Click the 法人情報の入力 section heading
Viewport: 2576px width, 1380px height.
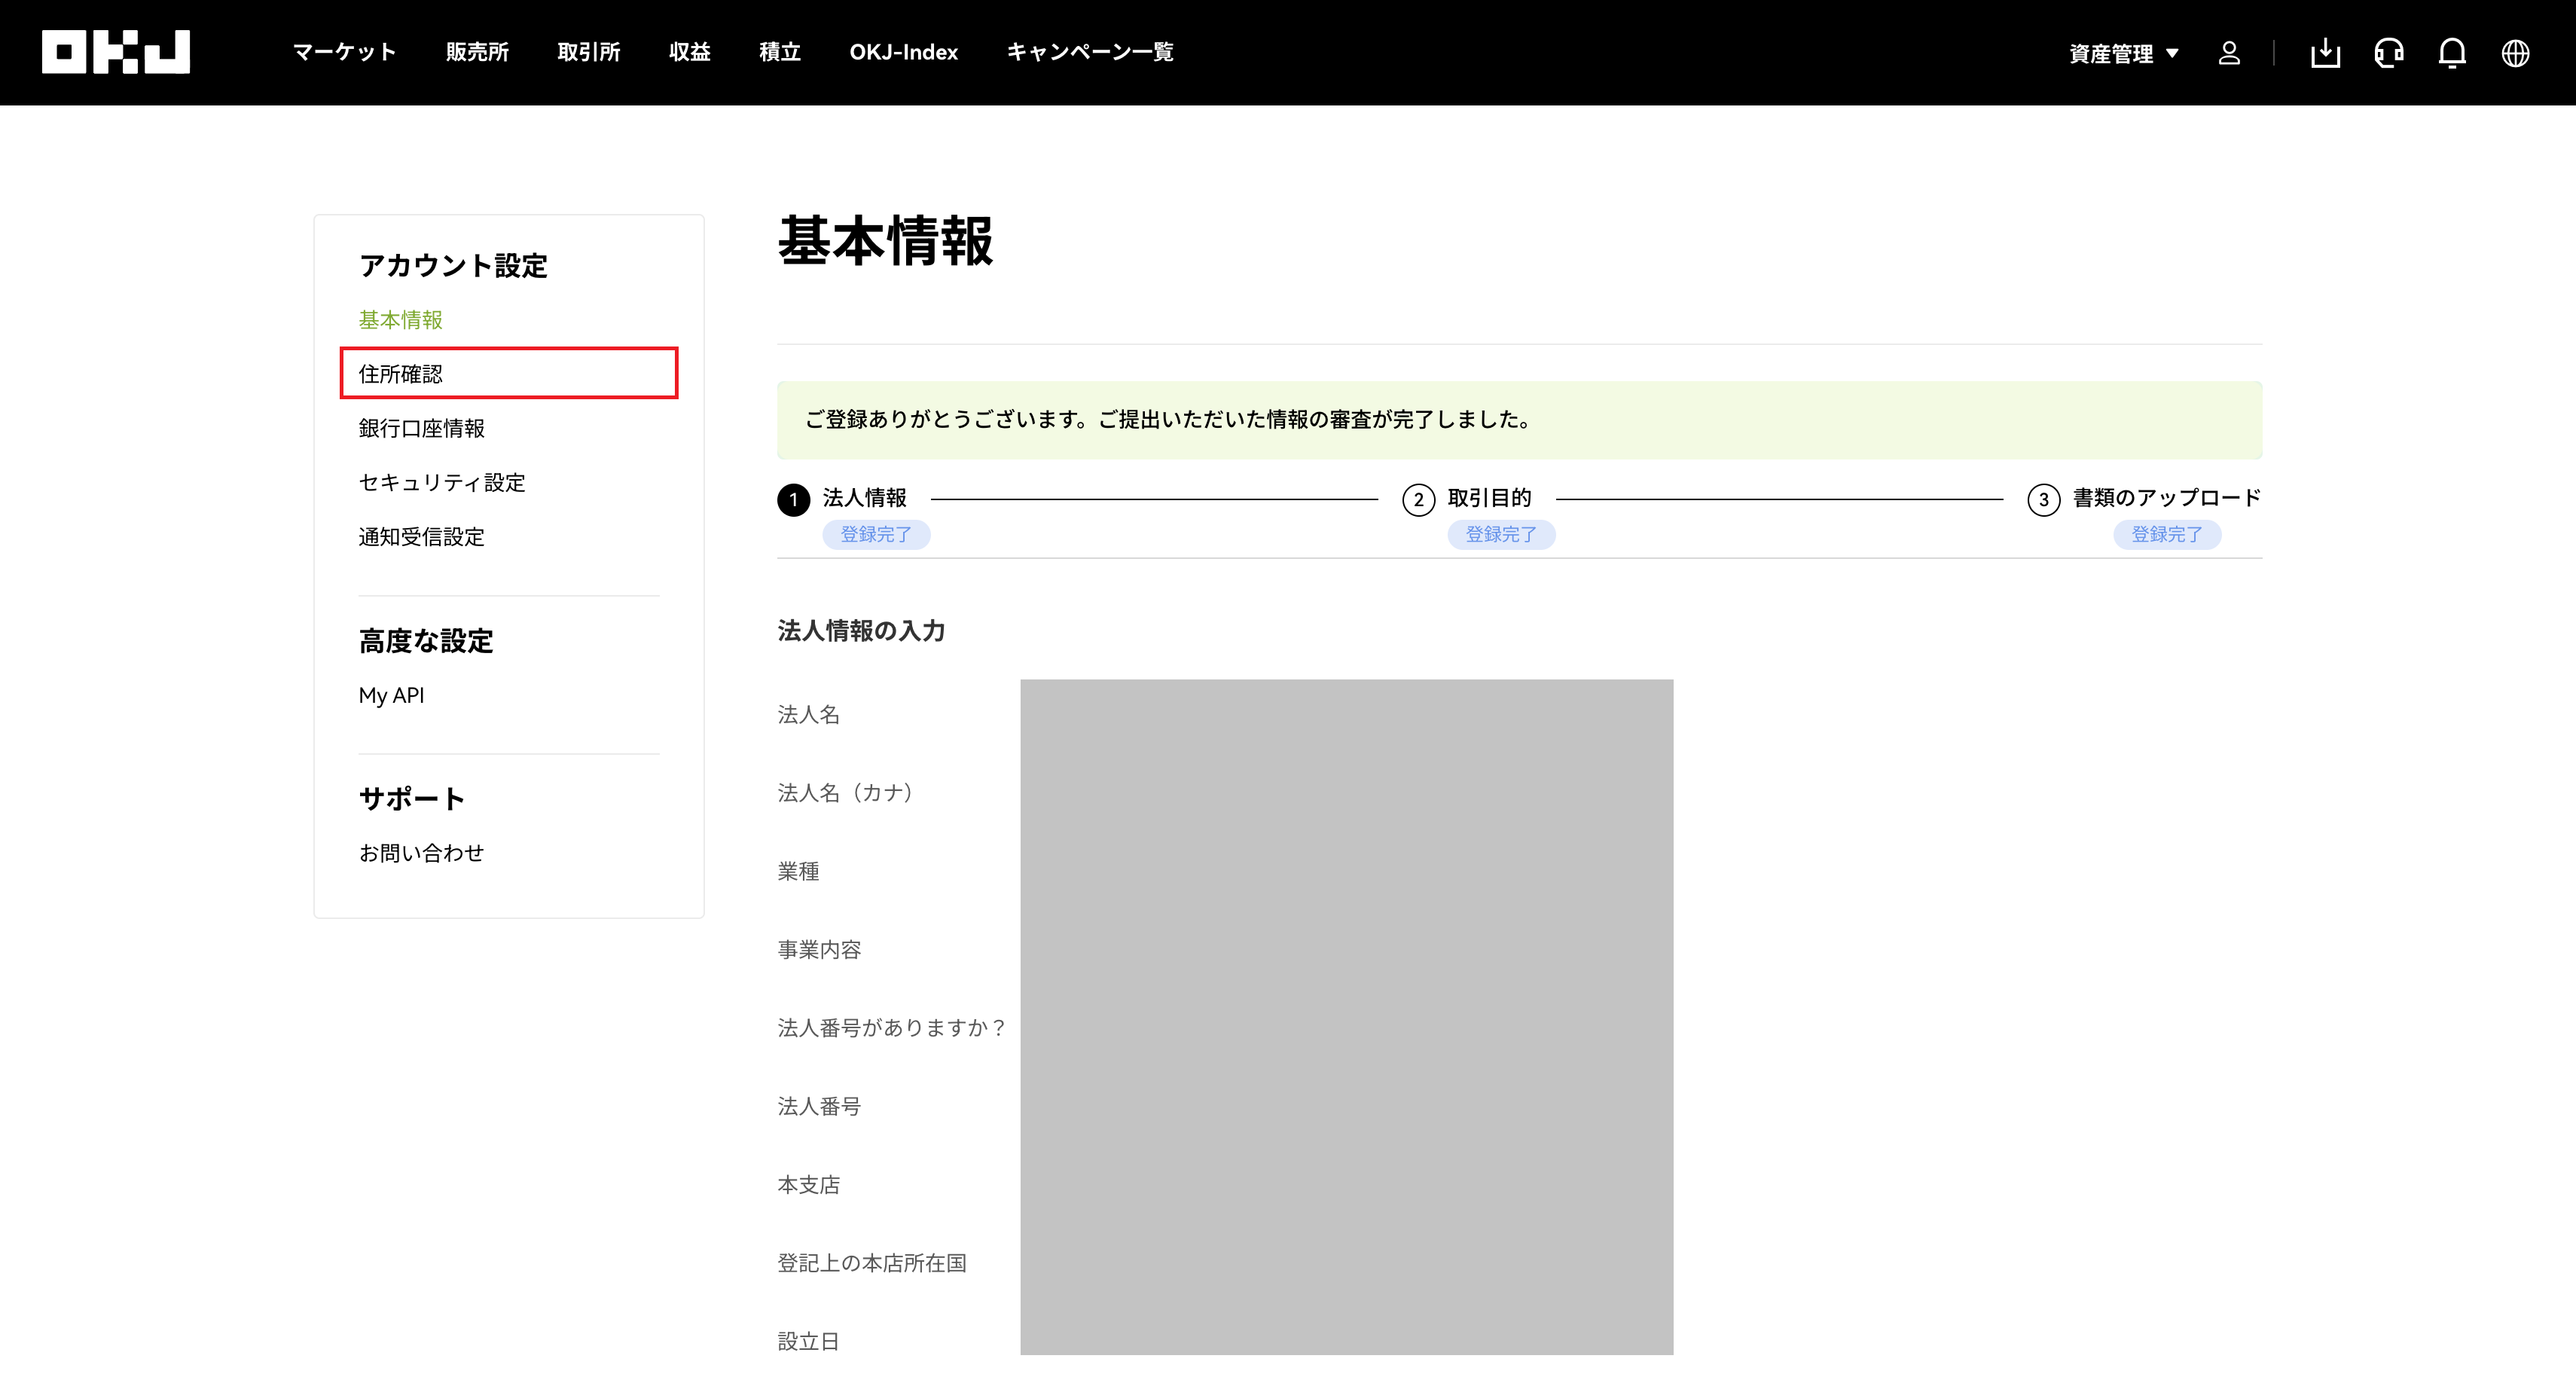[x=861, y=631]
